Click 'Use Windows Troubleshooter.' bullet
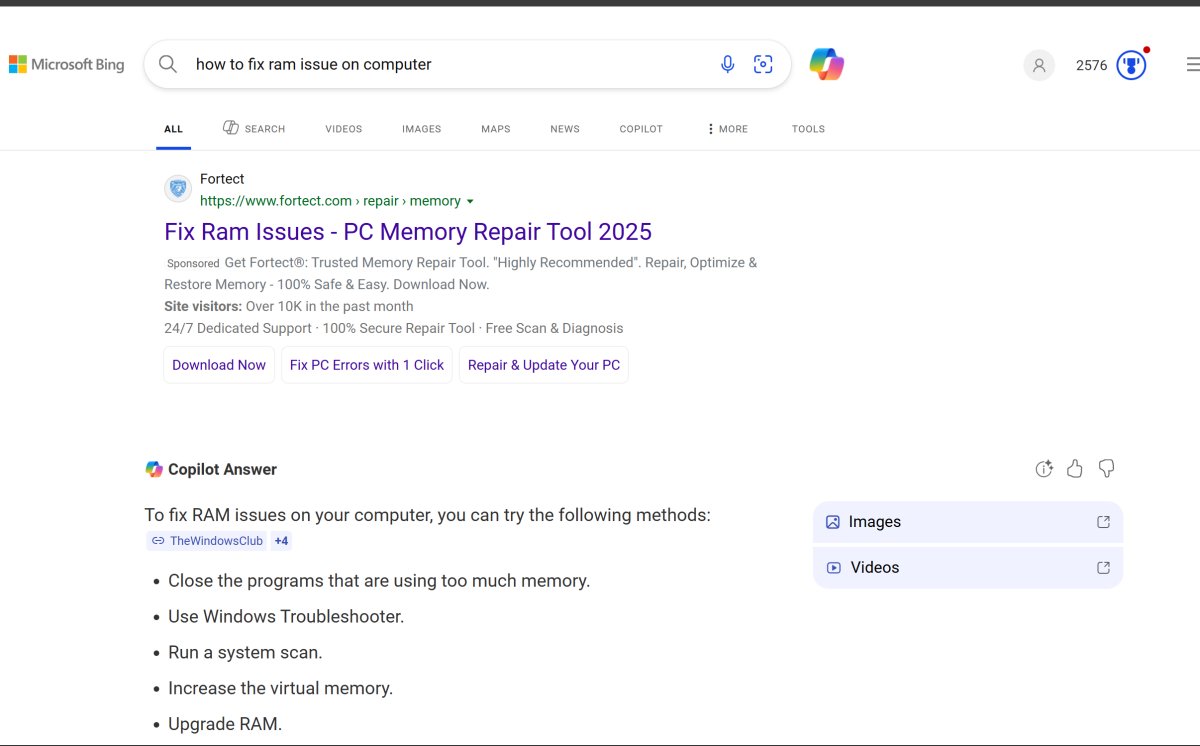1200x746 pixels. [x=286, y=617]
